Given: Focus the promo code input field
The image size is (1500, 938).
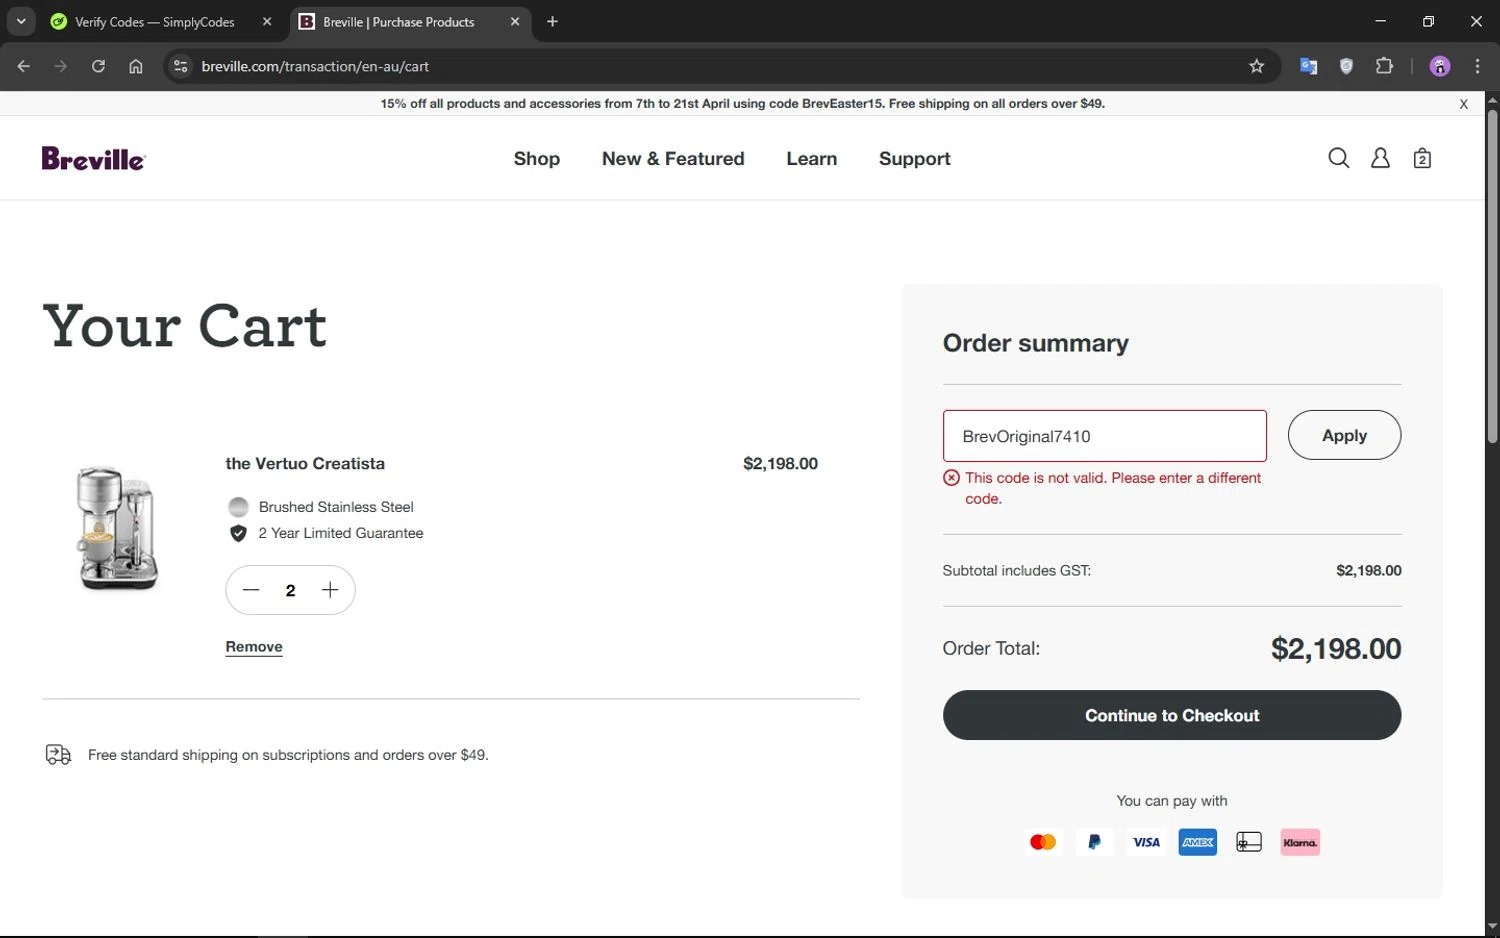Looking at the screenshot, I should tap(1104, 436).
